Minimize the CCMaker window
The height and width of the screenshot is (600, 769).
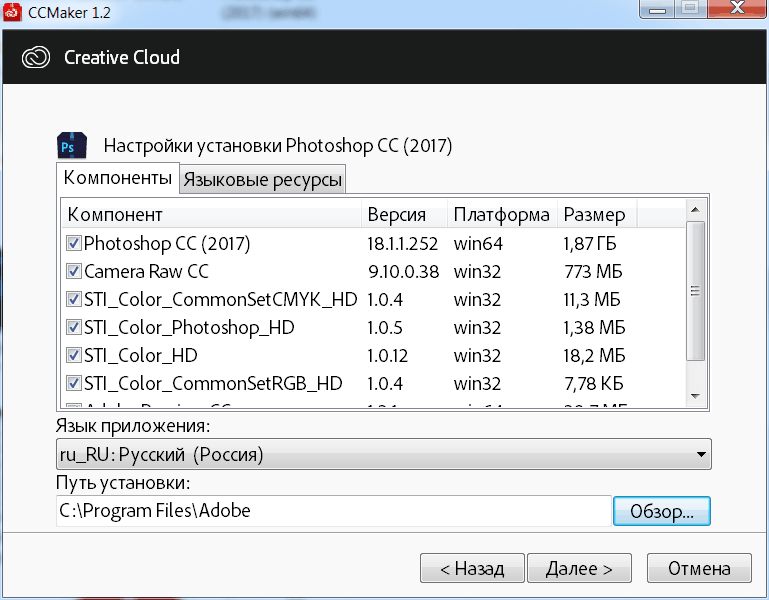coord(657,8)
